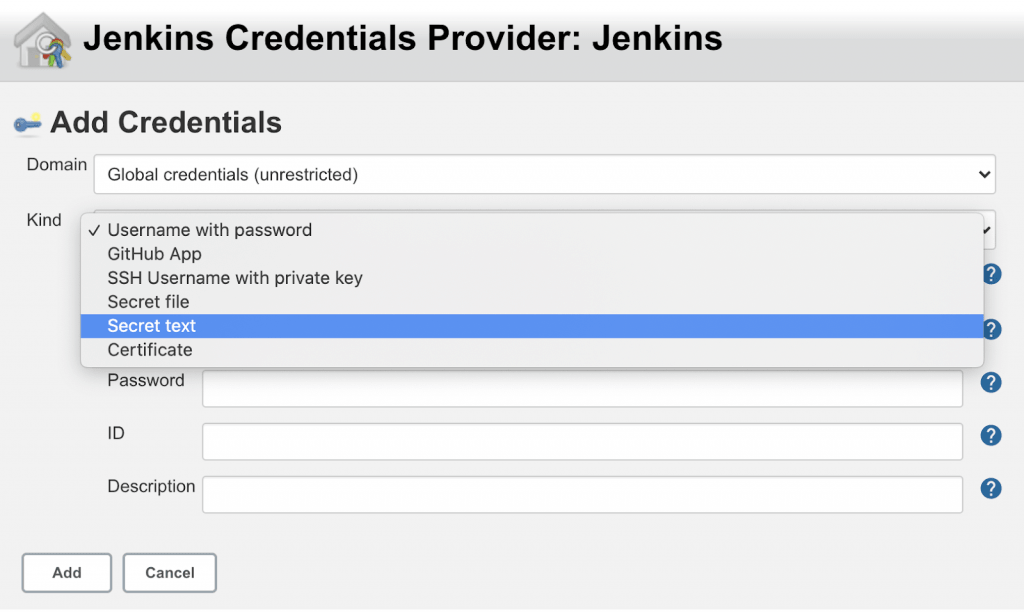Click the topmost help icon below Kind dropdown
The width and height of the screenshot is (1024, 612).
pyautogui.click(x=991, y=274)
